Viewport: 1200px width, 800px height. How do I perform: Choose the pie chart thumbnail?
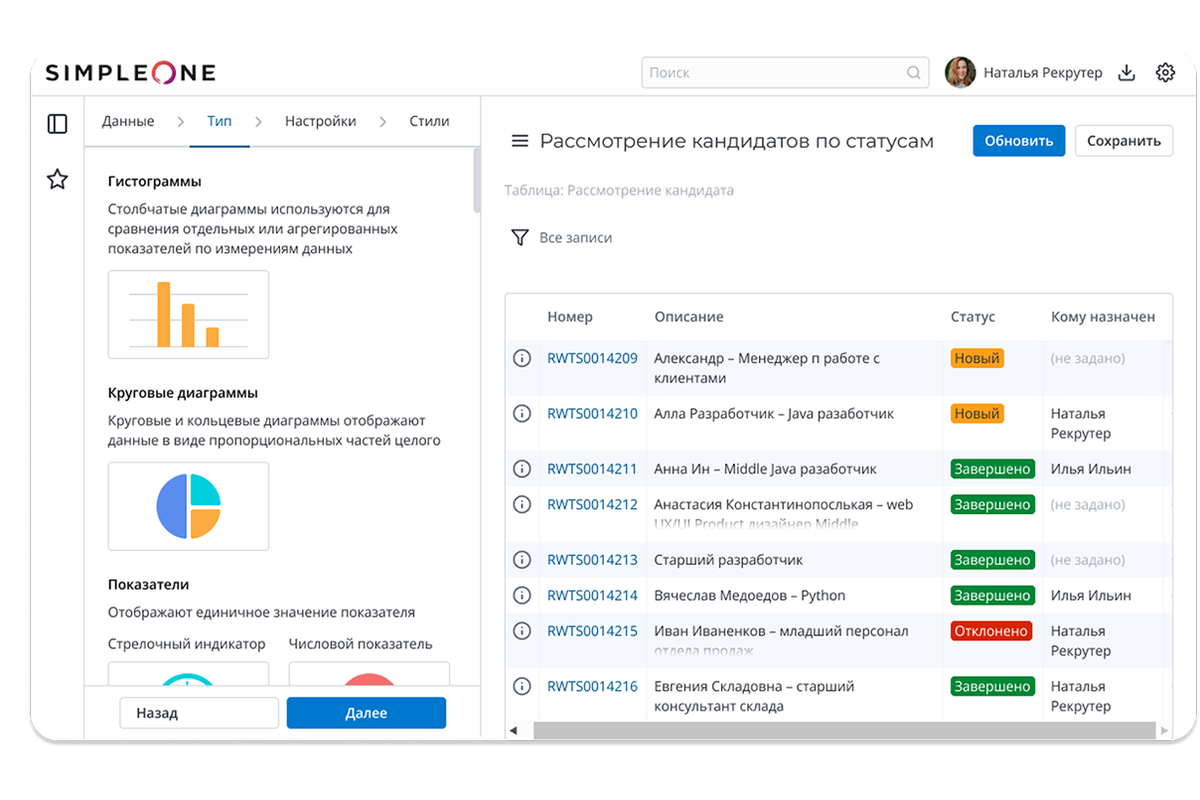coord(188,506)
